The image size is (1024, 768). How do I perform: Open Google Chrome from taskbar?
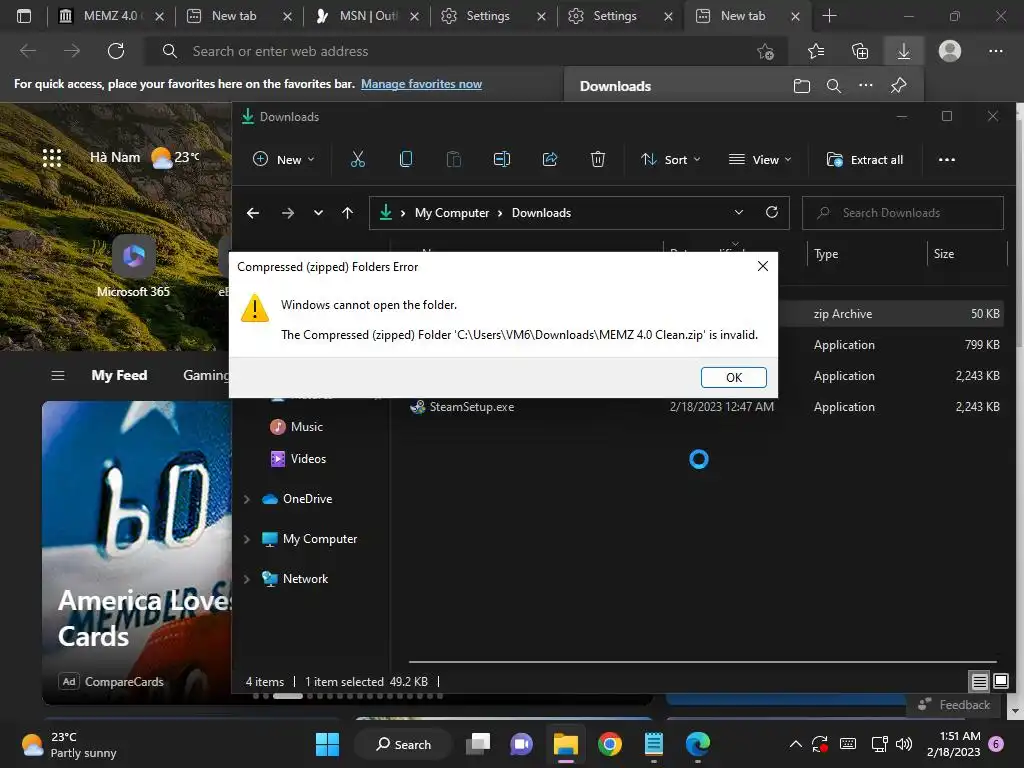609,744
